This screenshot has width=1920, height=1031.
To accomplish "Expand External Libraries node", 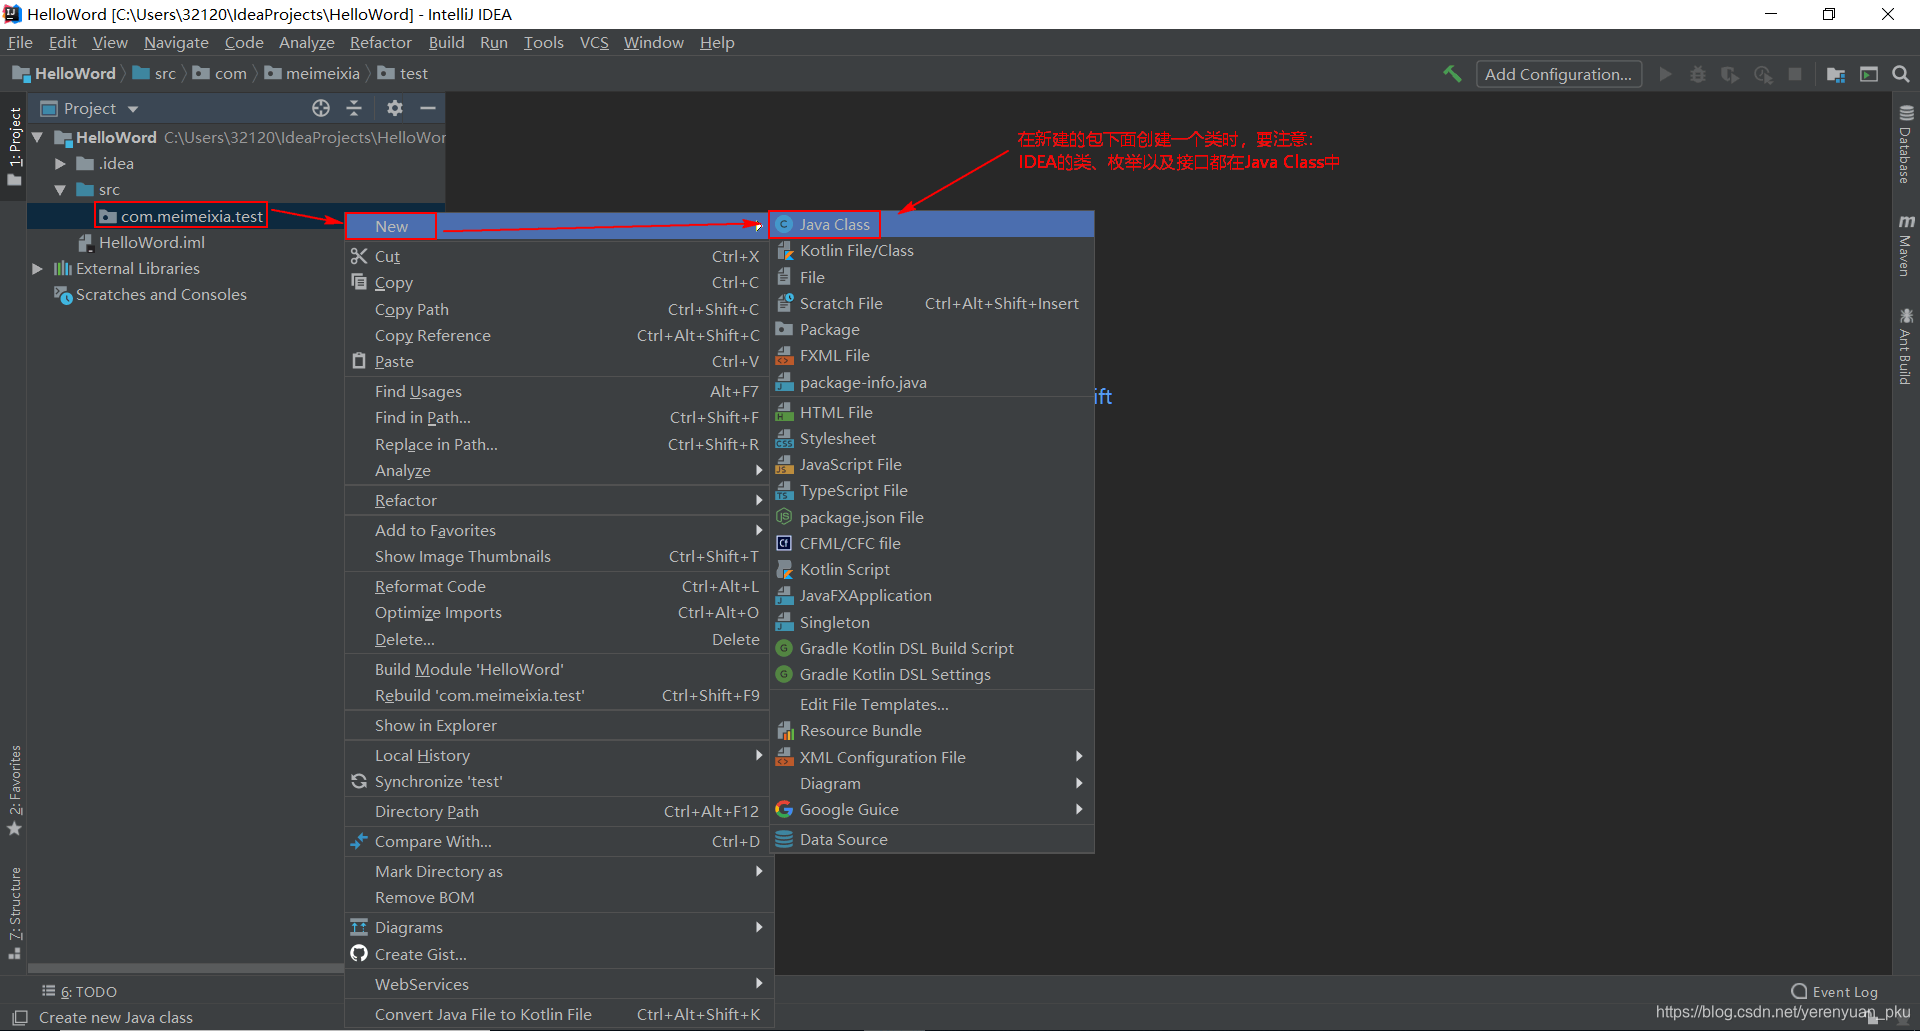I will [38, 268].
